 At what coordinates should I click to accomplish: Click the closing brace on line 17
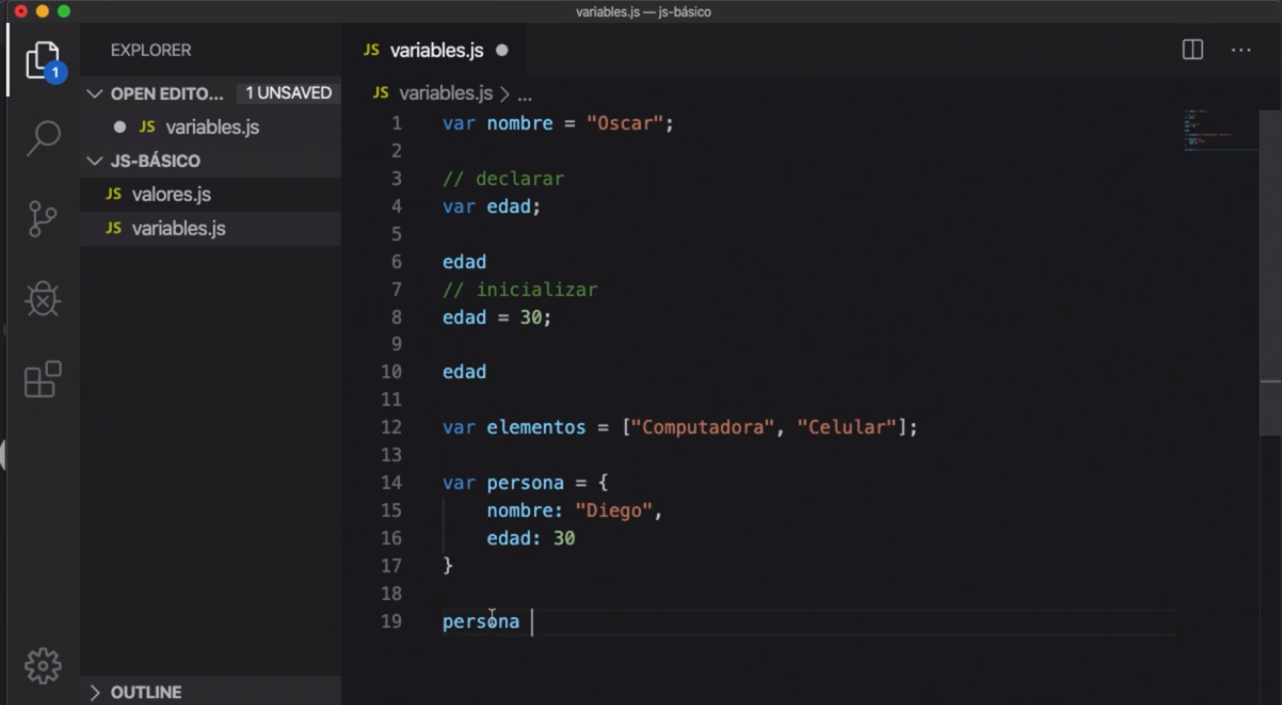click(x=448, y=566)
